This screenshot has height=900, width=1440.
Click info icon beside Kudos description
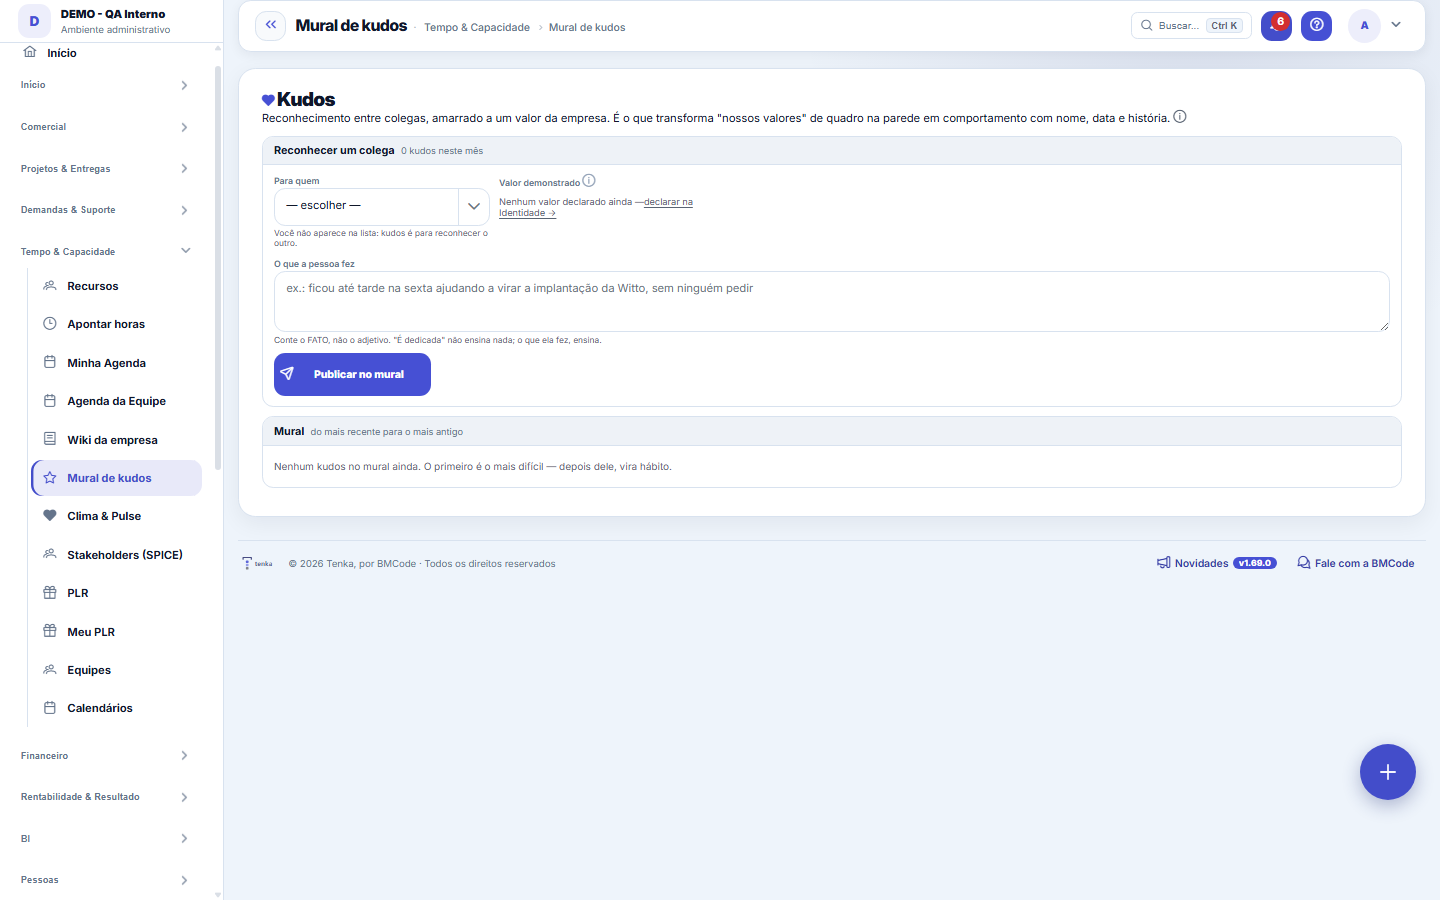[x=1180, y=117]
